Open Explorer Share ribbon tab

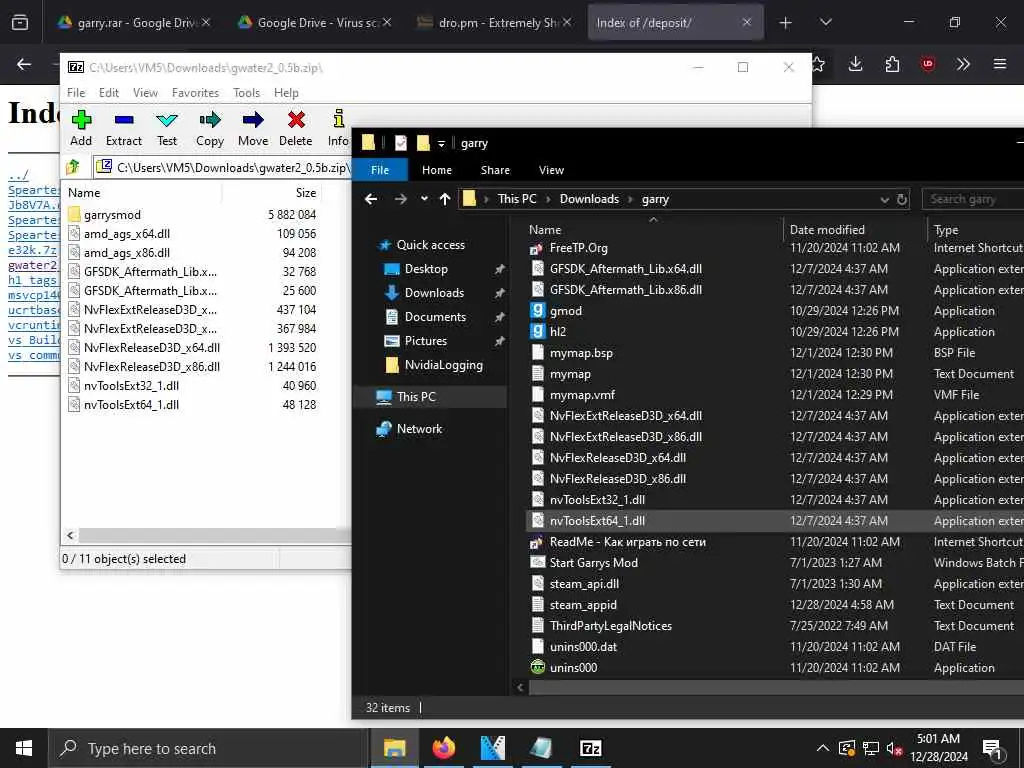pos(495,170)
